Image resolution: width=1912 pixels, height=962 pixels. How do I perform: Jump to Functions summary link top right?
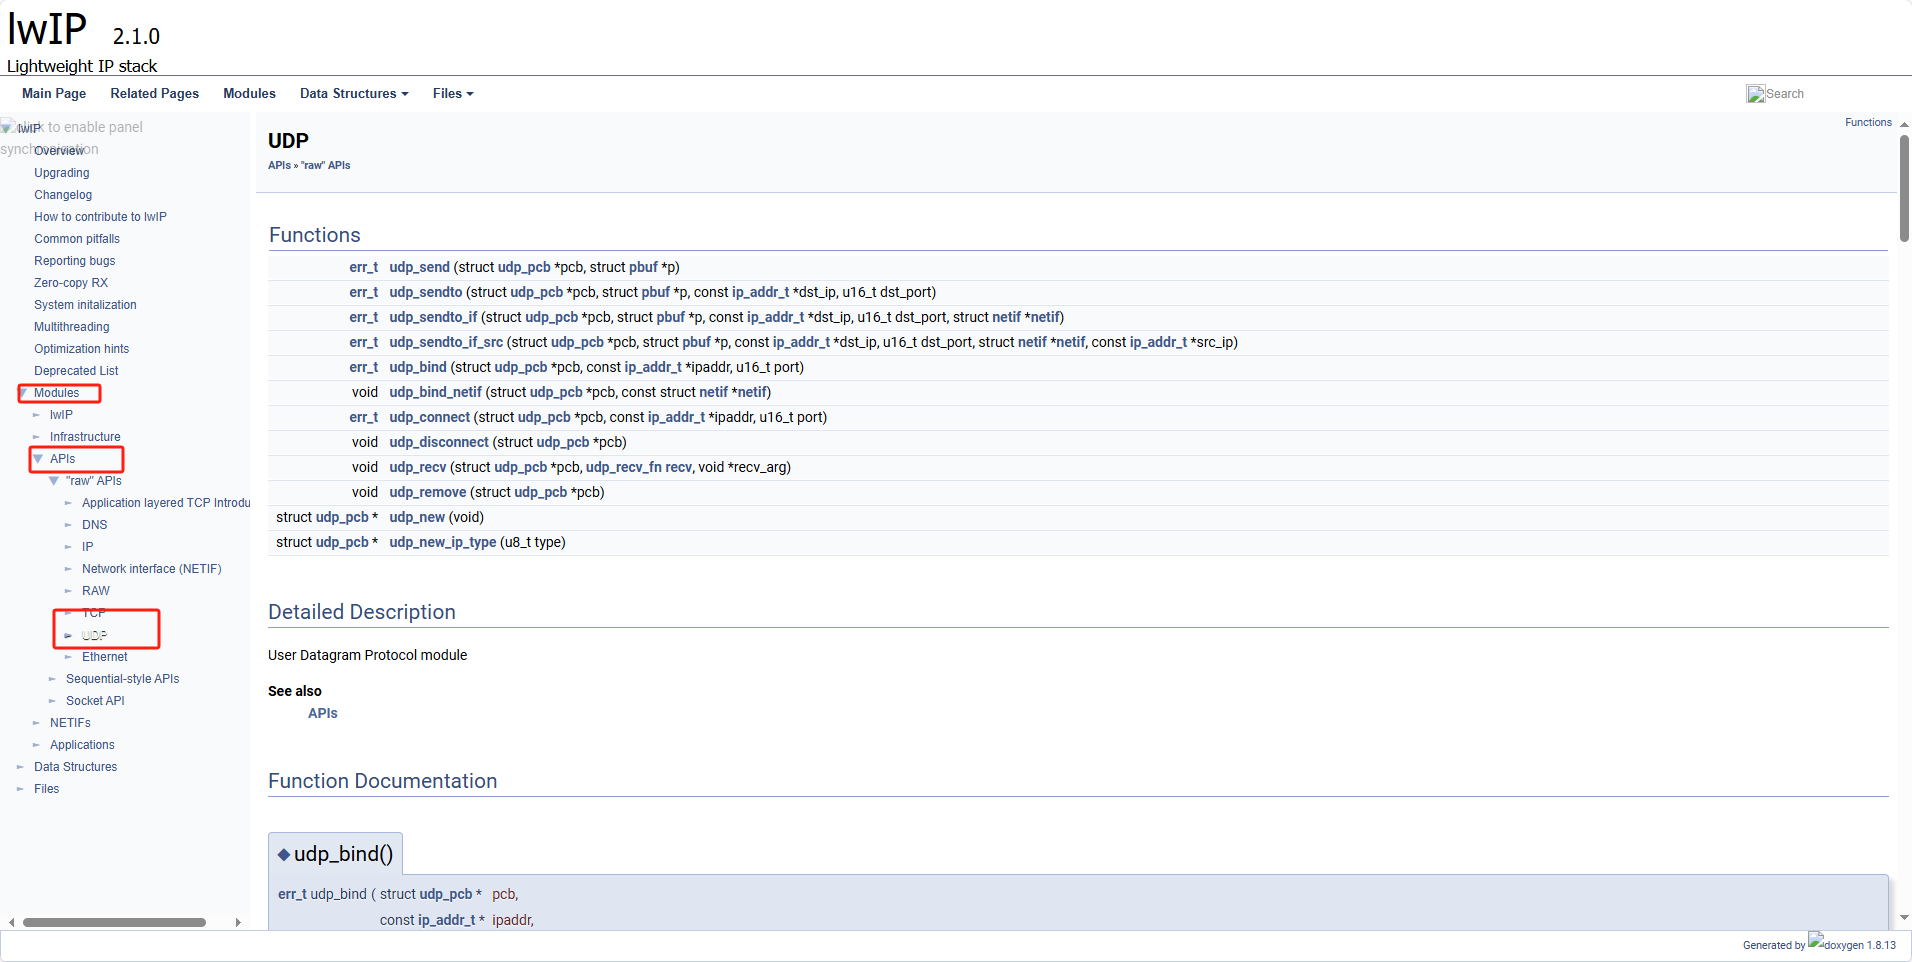tap(1868, 122)
